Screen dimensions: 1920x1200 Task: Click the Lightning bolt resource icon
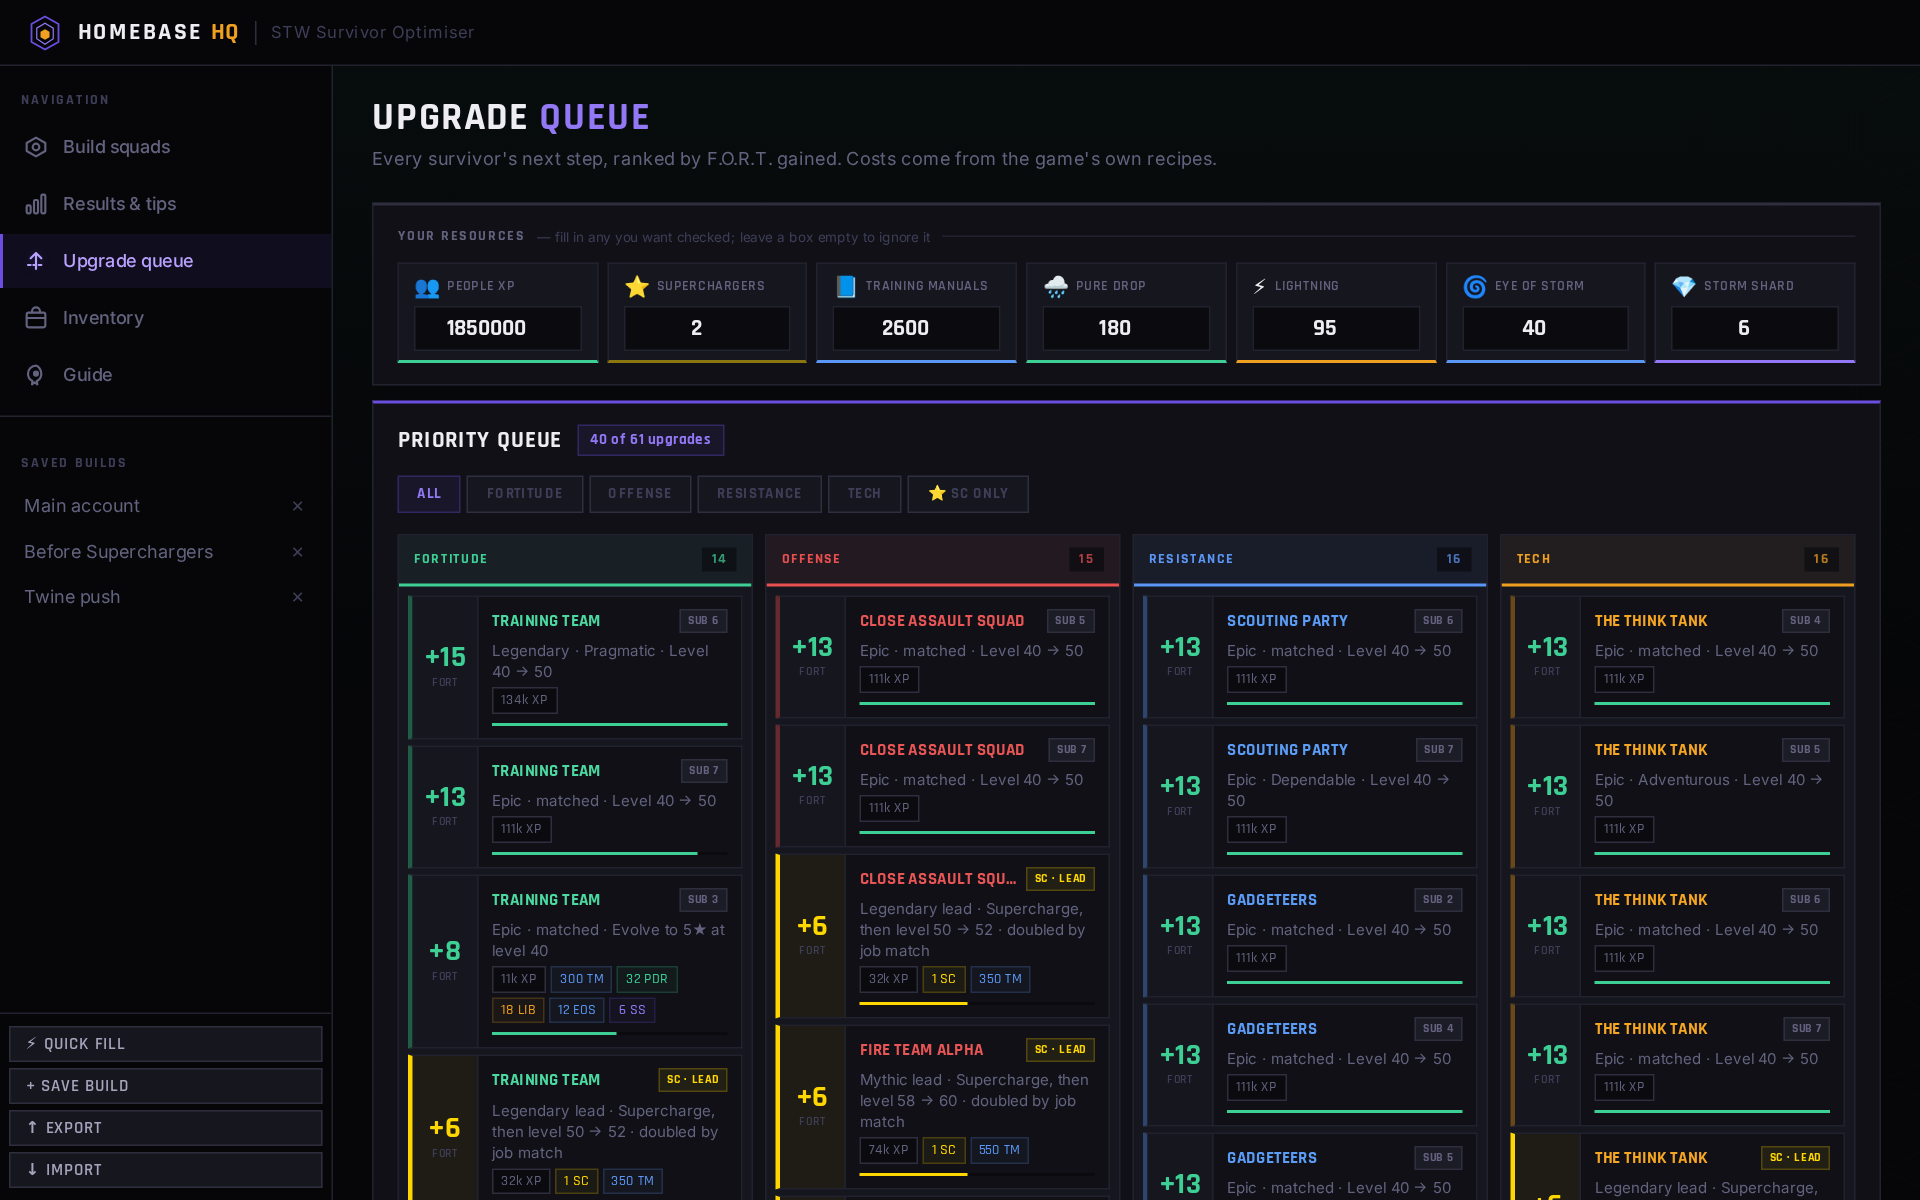point(1260,287)
